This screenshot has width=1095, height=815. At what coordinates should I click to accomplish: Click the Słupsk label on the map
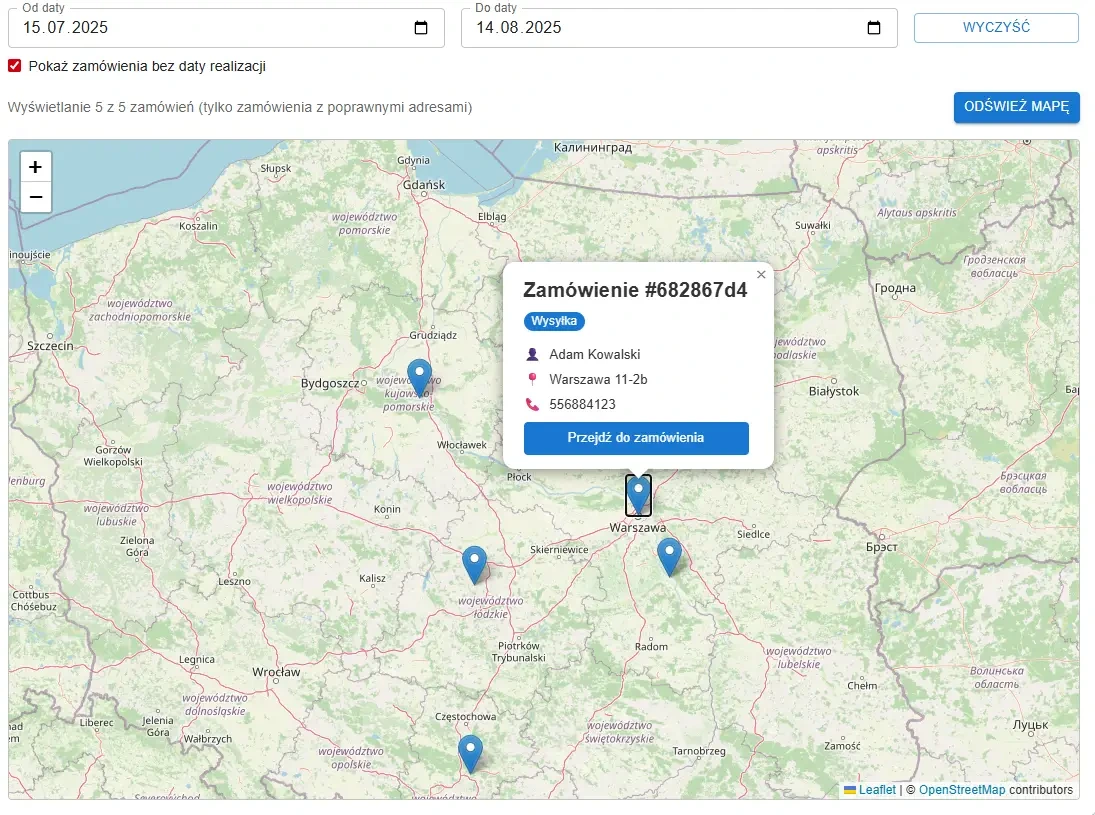pyautogui.click(x=275, y=169)
